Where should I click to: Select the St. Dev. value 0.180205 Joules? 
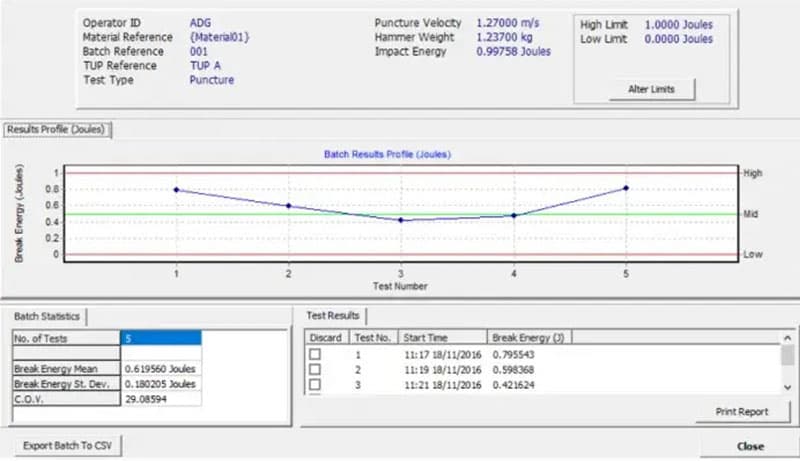(161, 384)
